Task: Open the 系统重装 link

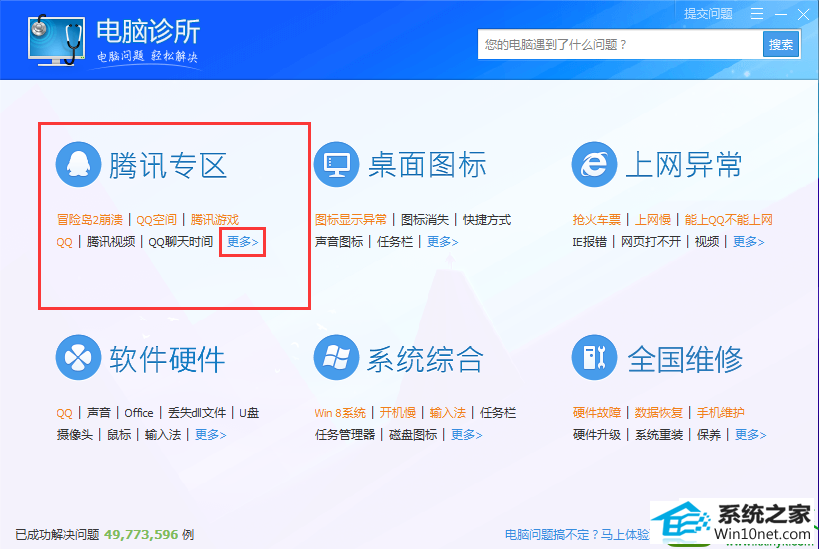Action: pyautogui.click(x=659, y=435)
